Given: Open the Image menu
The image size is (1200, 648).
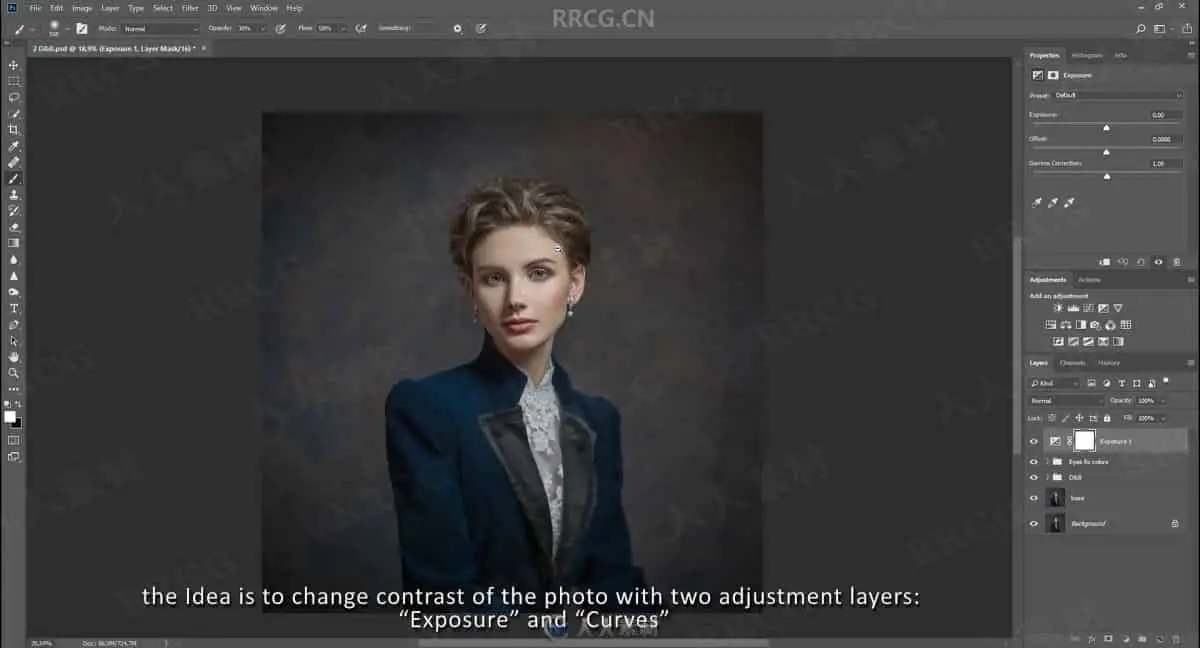Looking at the screenshot, I should click(82, 8).
